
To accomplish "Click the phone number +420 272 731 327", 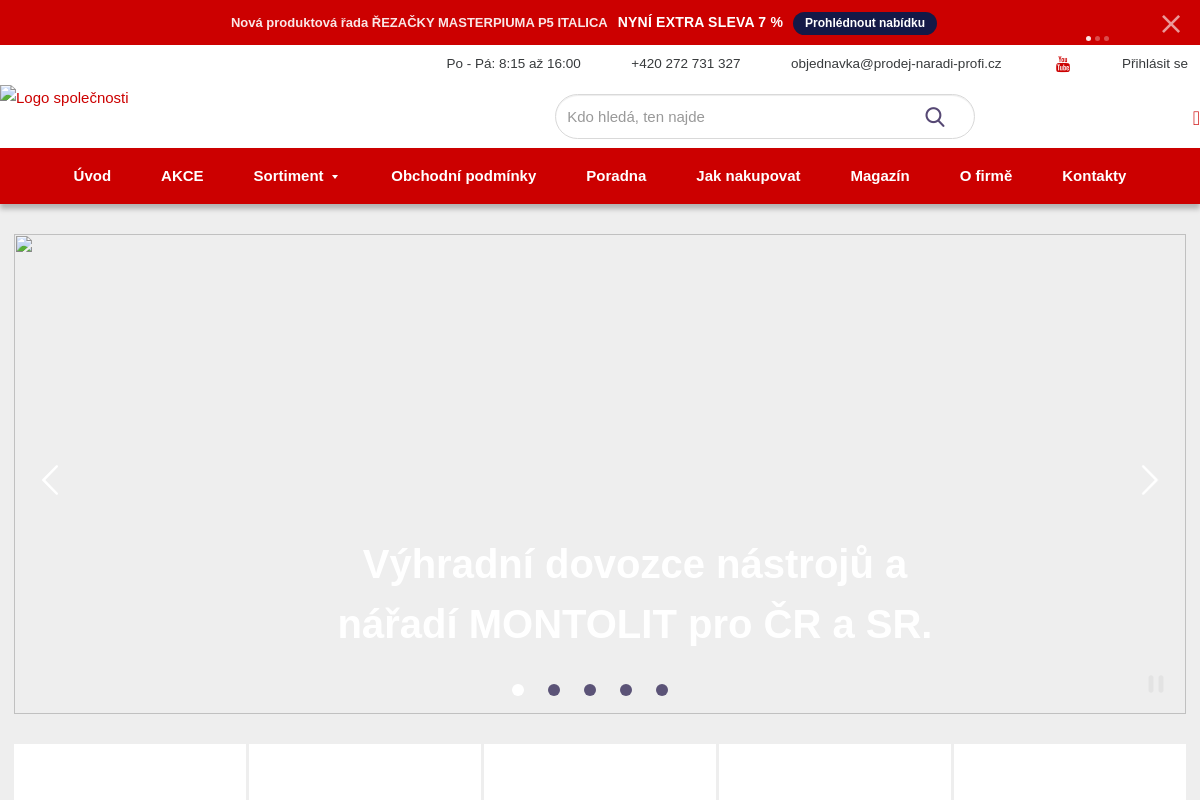I will pos(686,64).
